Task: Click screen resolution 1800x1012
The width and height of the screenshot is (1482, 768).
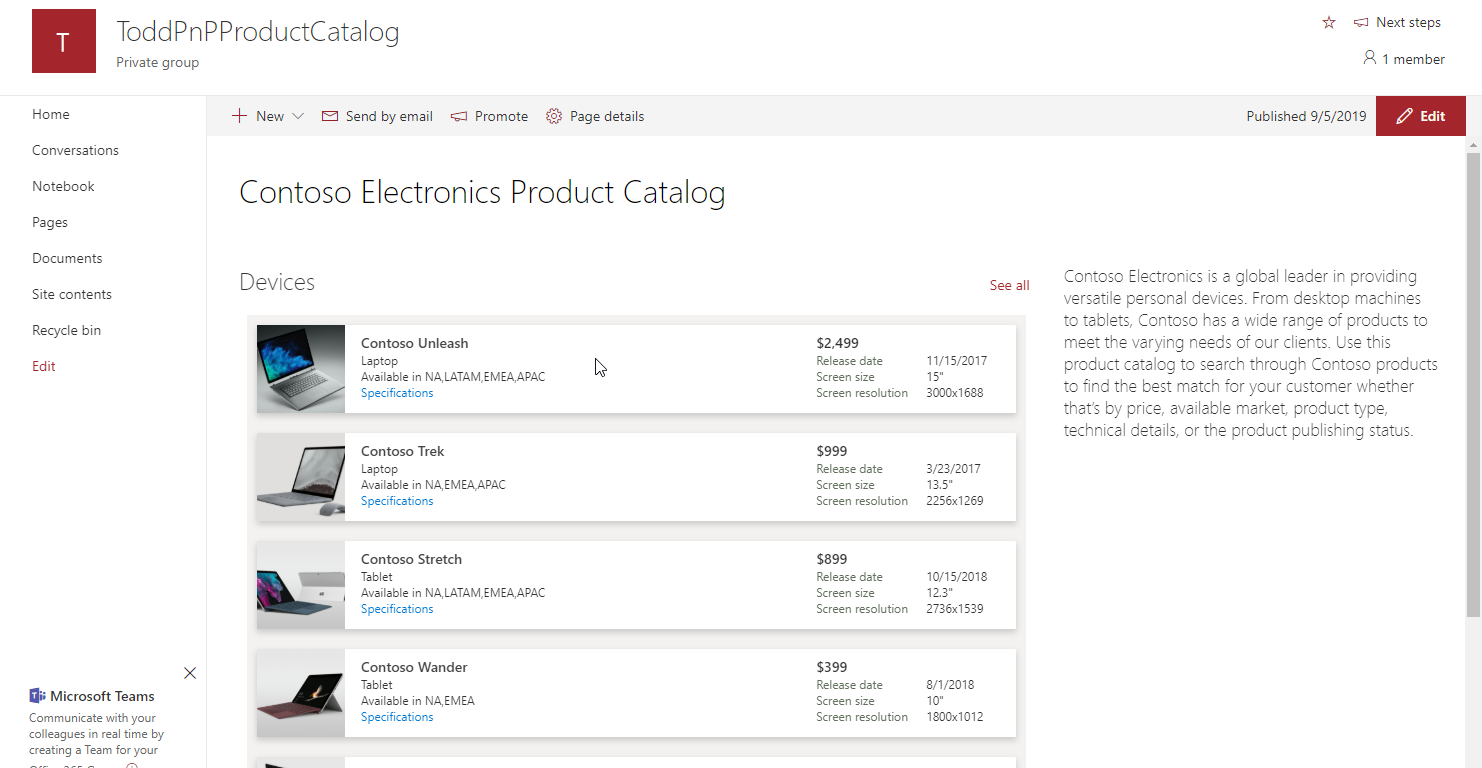Action: coord(955,717)
